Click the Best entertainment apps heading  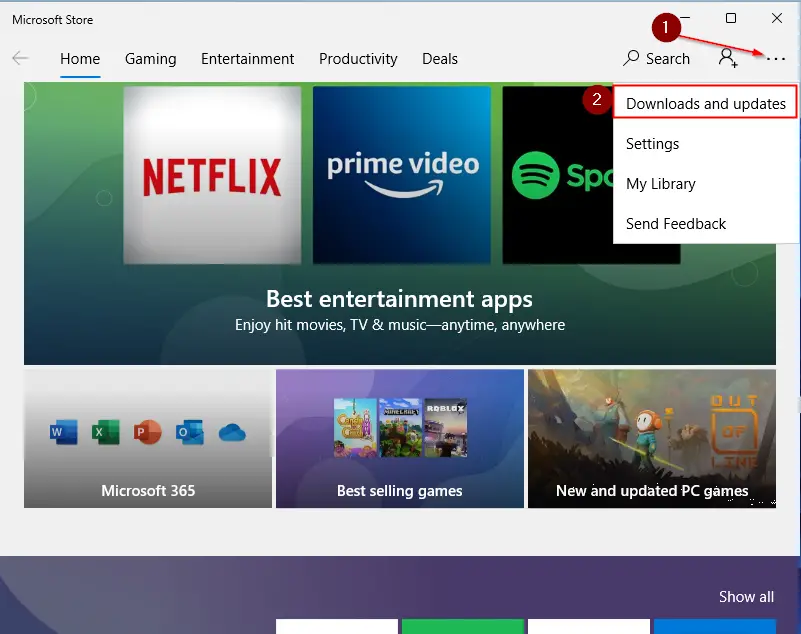point(399,299)
